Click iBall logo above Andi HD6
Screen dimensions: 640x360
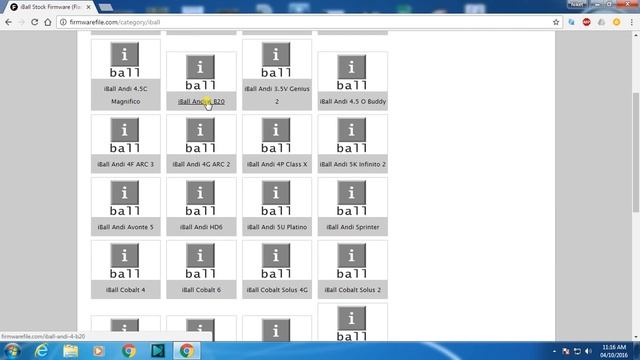pos(200,198)
